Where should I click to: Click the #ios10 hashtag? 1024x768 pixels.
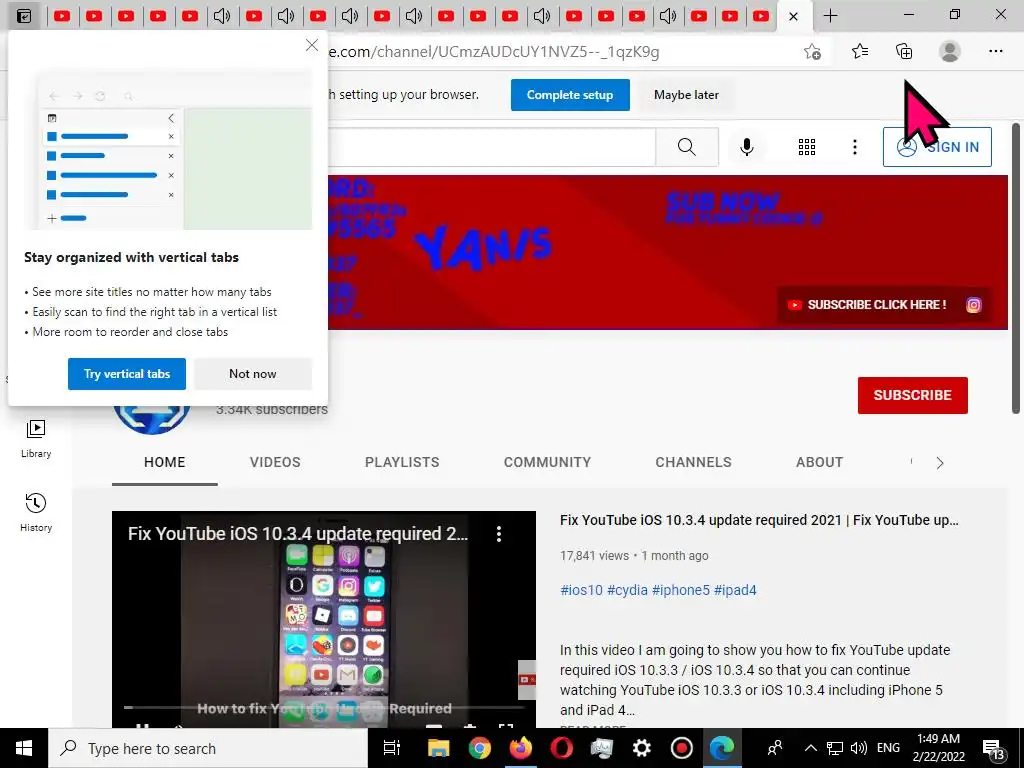(x=581, y=590)
